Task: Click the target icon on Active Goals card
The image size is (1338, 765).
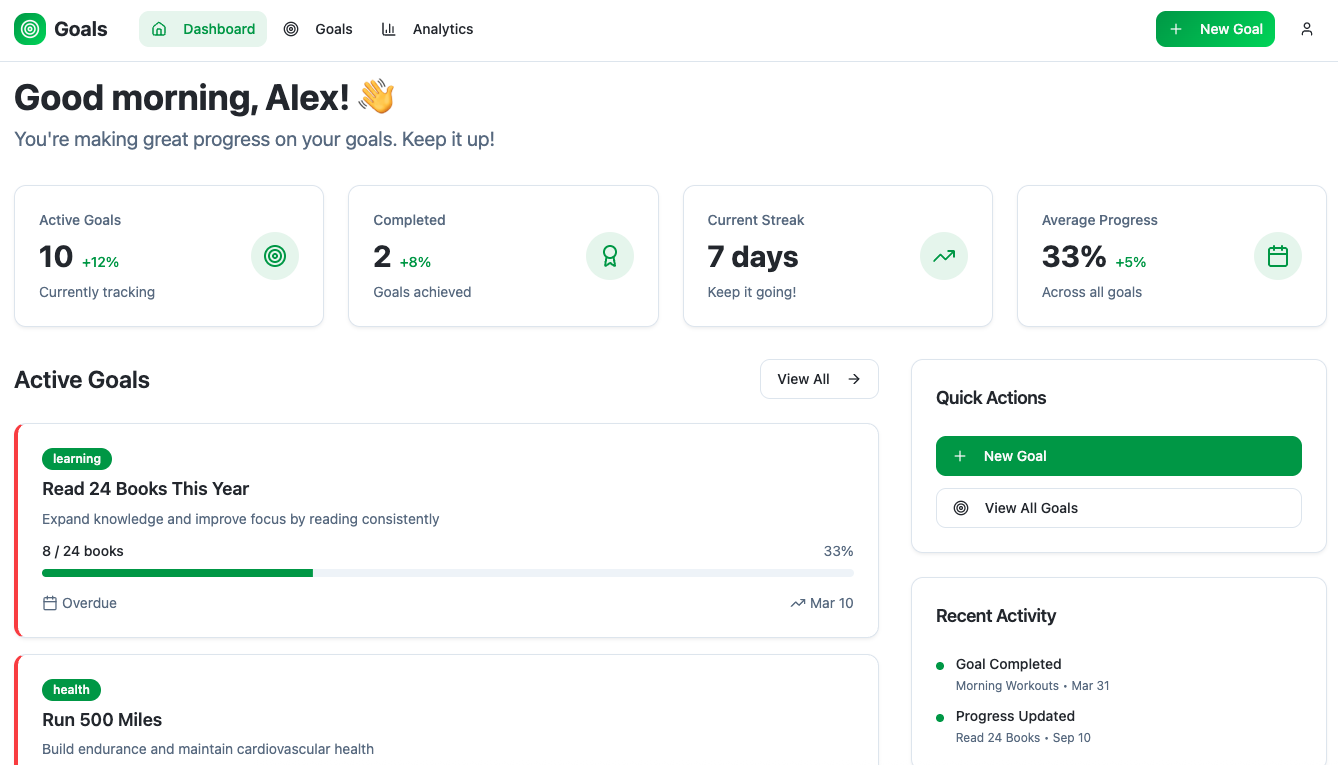Action: [275, 256]
